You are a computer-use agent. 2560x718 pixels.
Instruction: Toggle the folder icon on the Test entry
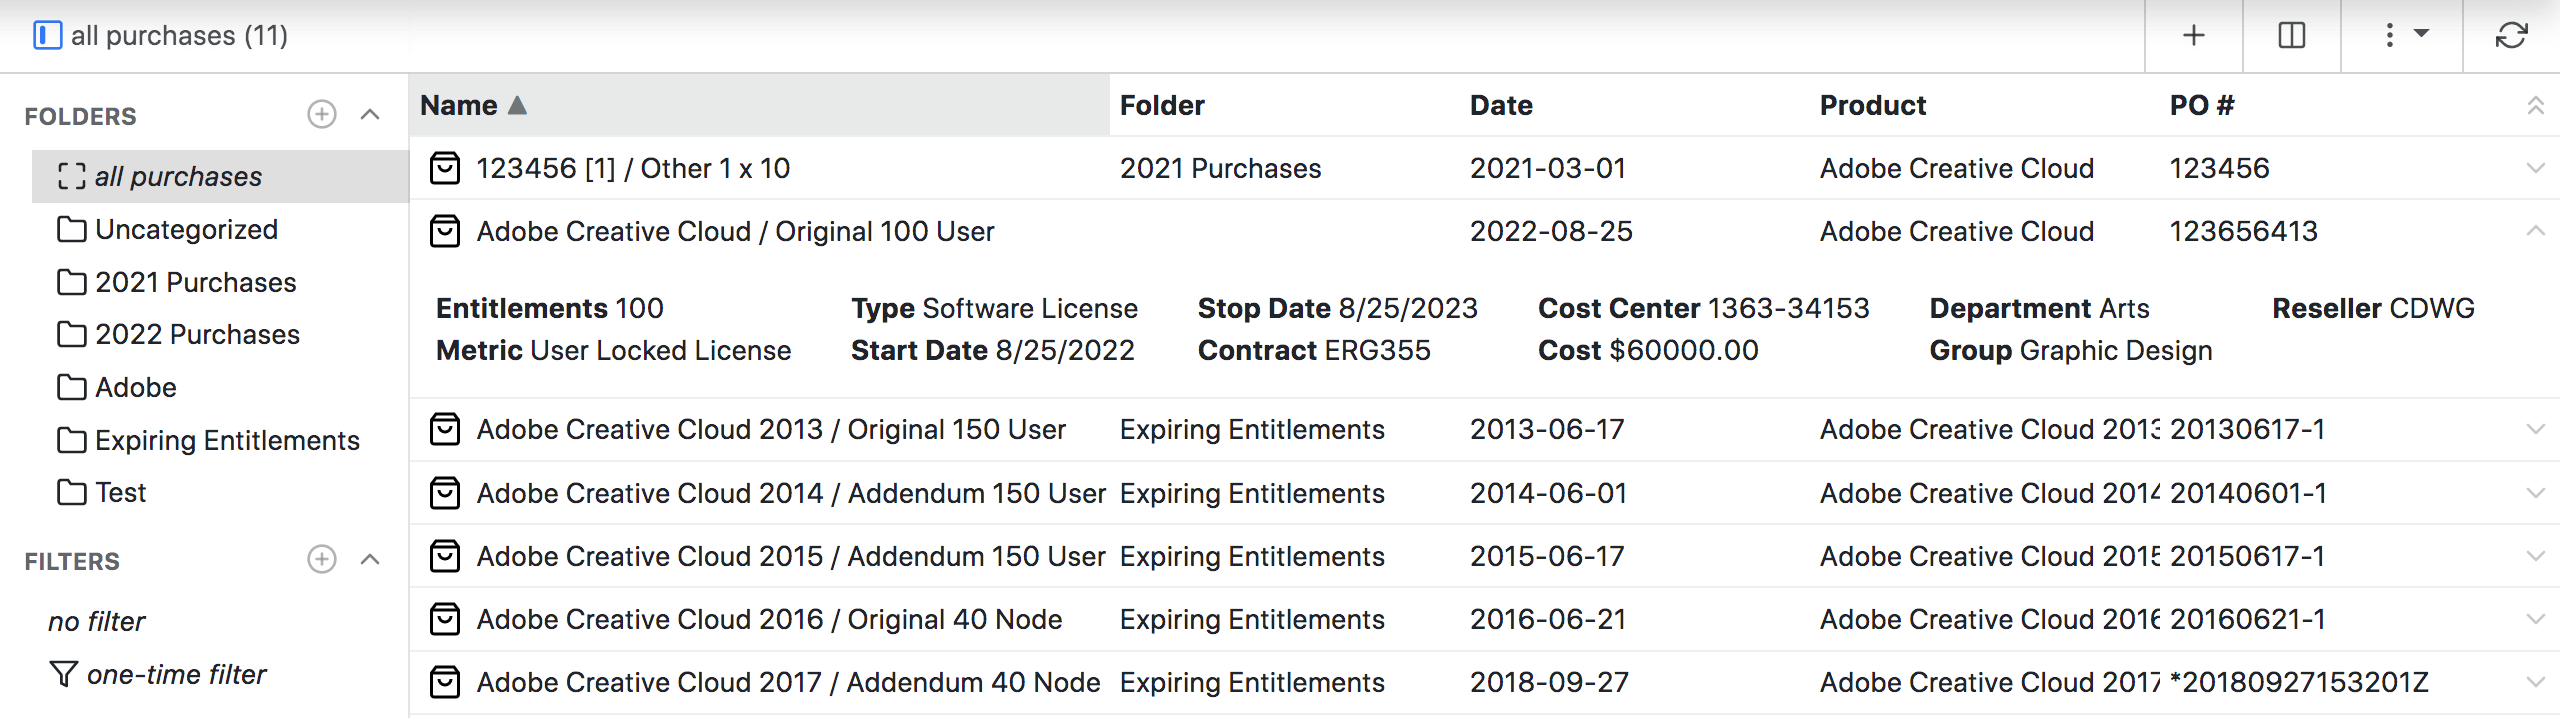(71, 492)
